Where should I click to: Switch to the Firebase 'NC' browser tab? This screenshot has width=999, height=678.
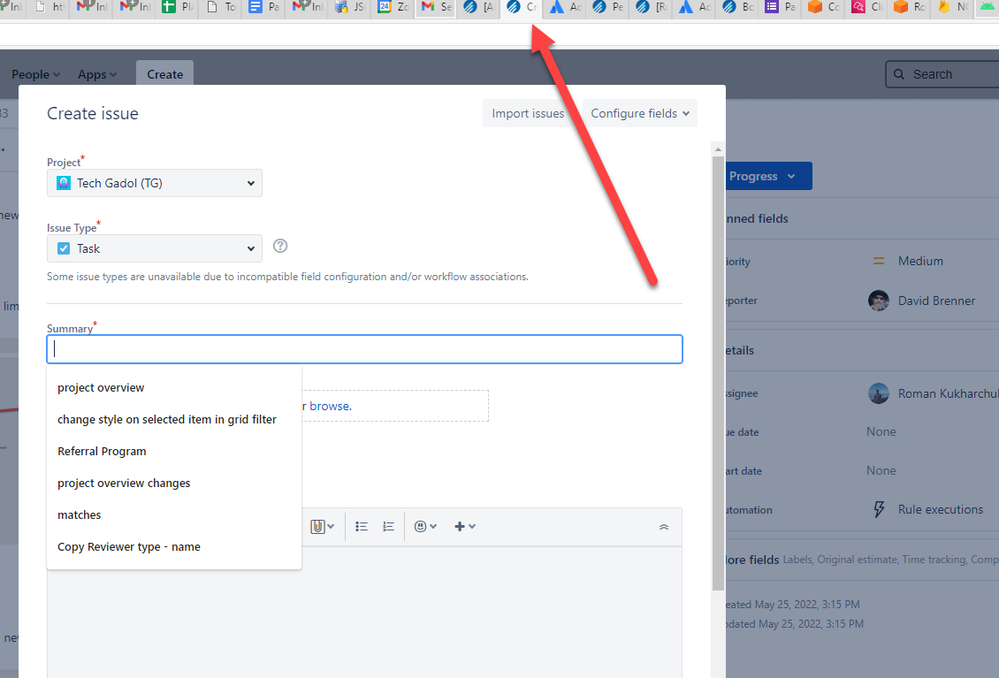coord(954,7)
